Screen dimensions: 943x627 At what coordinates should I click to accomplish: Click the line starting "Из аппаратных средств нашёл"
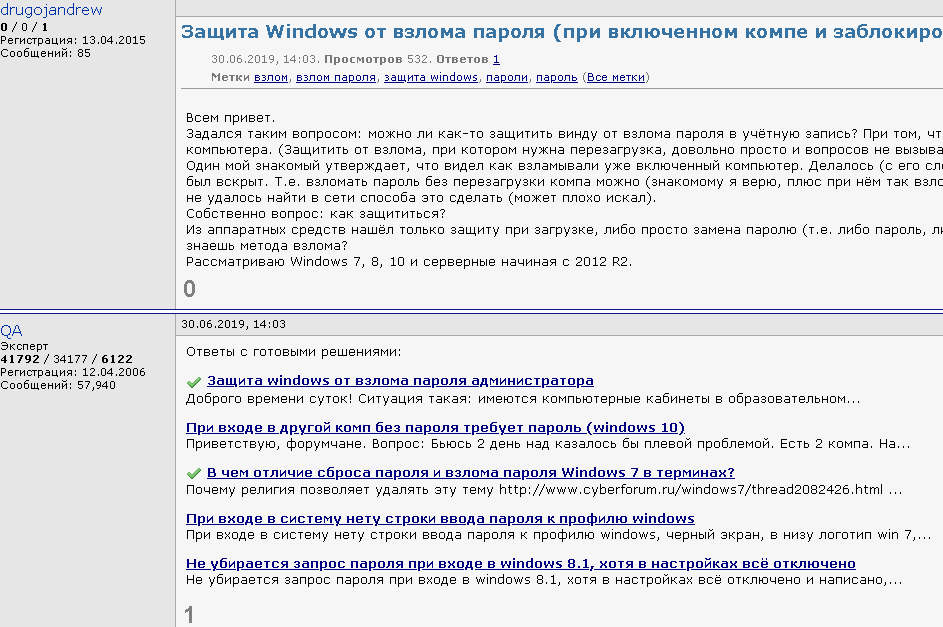click(x=564, y=230)
